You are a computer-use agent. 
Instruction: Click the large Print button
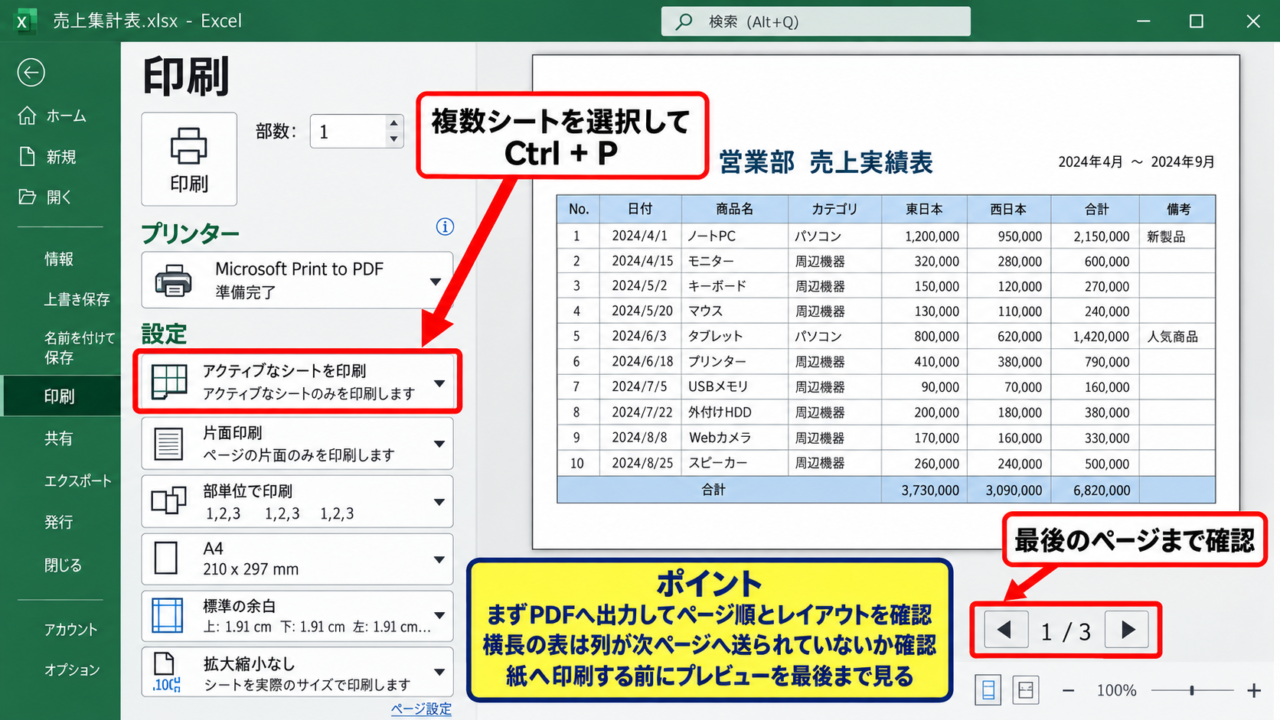point(189,159)
